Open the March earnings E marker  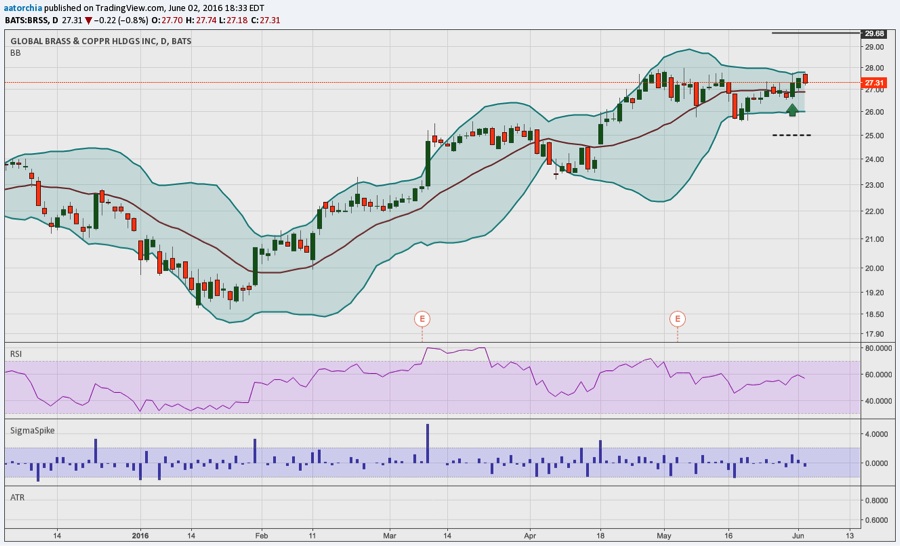pyautogui.click(x=422, y=319)
